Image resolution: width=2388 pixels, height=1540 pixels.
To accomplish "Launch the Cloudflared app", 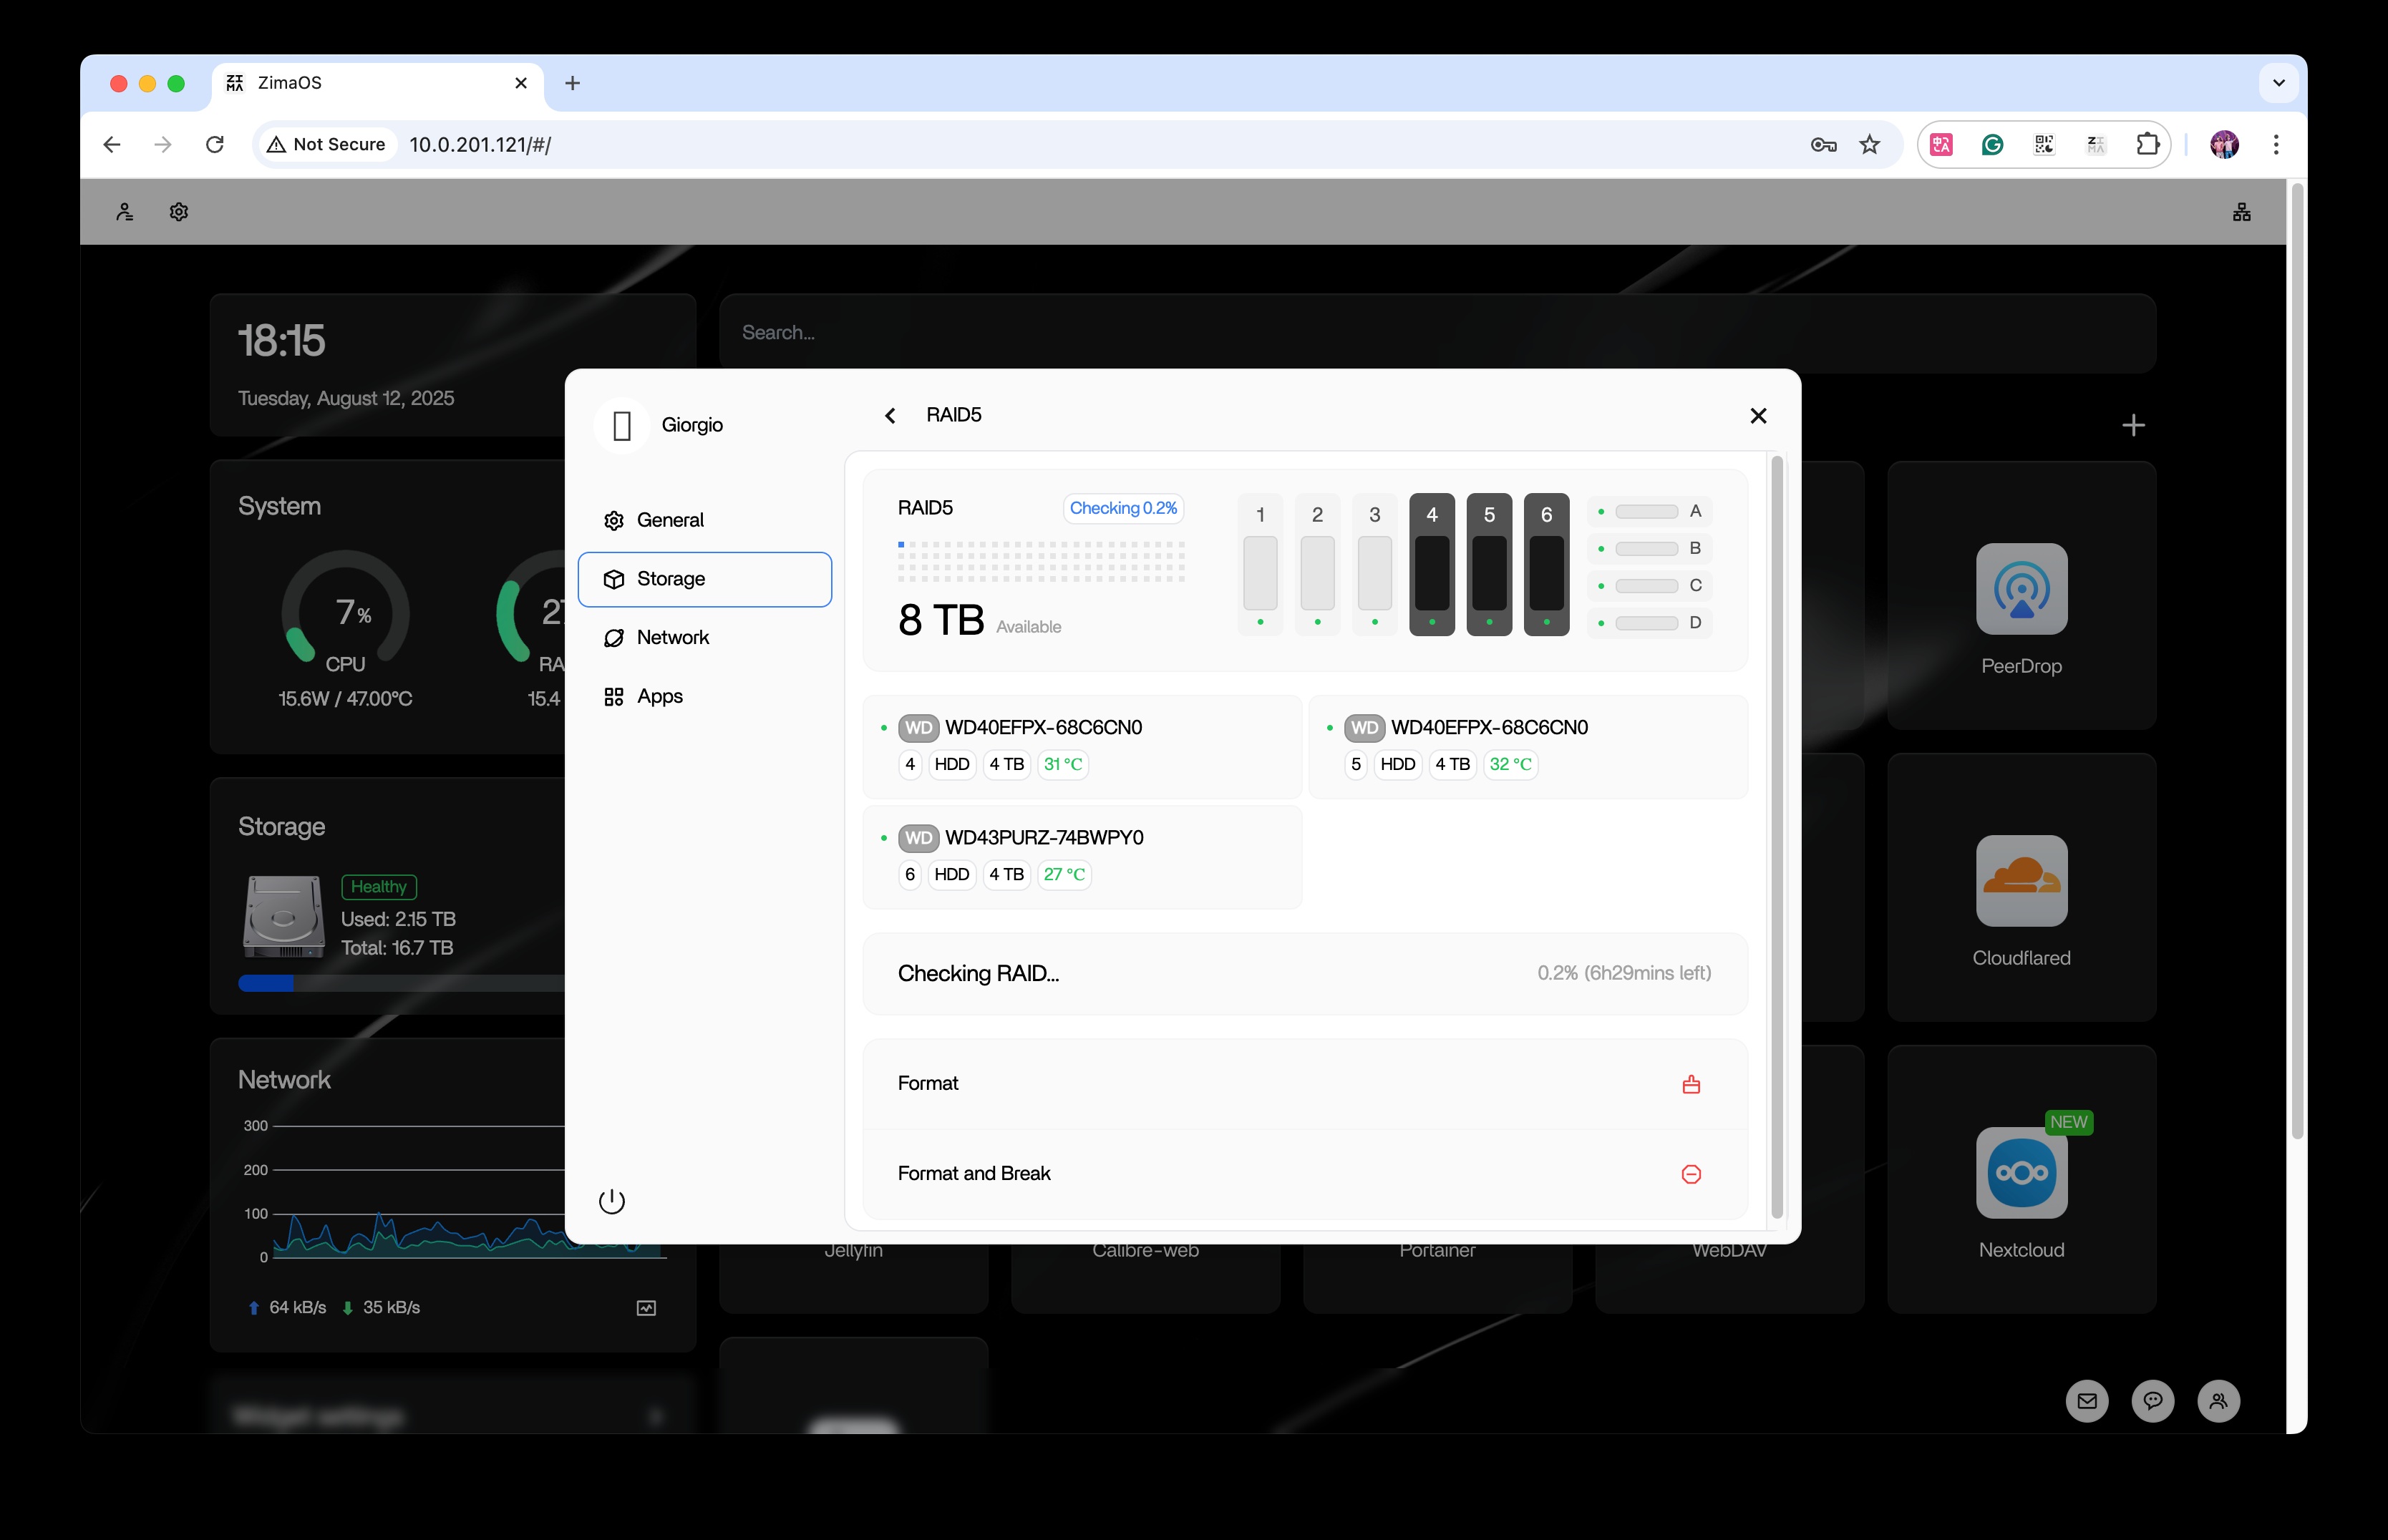I will click(2021, 881).
